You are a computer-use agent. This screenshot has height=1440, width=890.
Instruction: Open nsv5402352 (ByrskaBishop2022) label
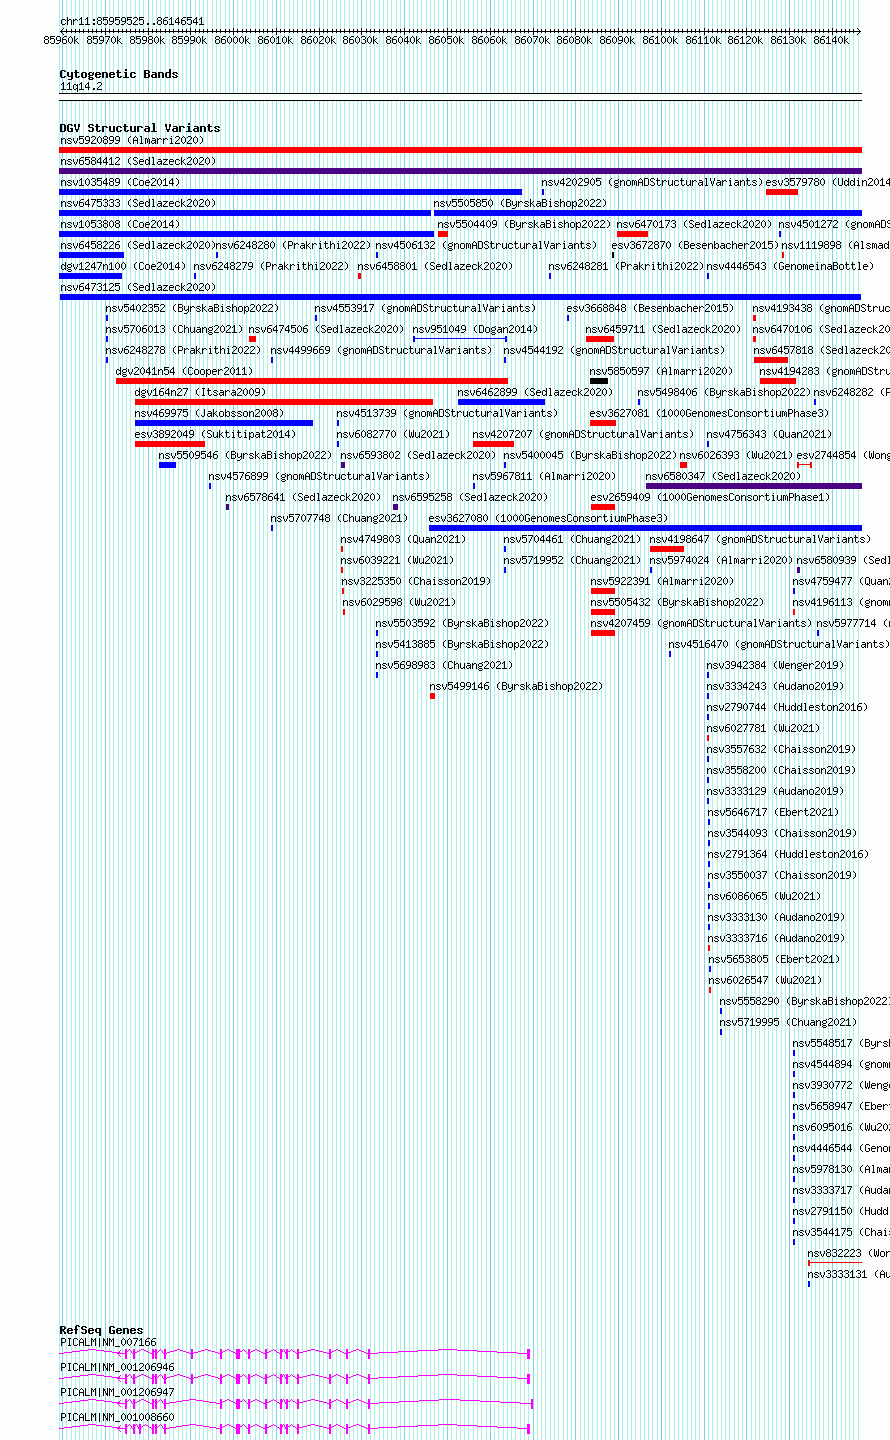point(193,308)
